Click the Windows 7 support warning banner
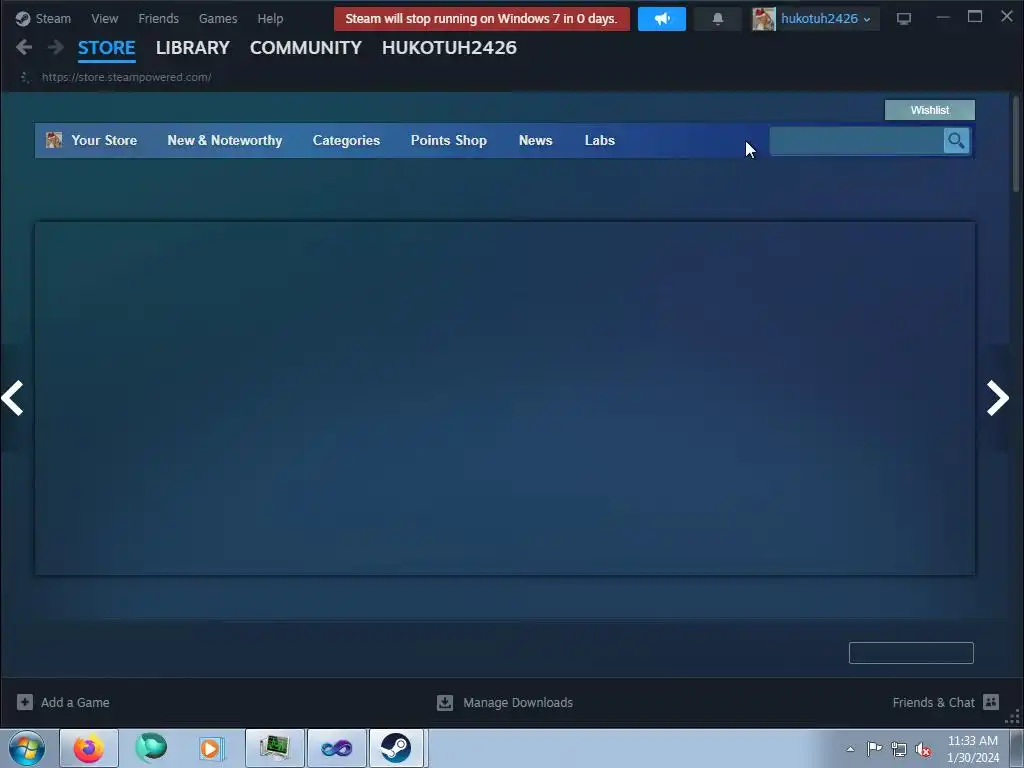Image resolution: width=1024 pixels, height=768 pixels. (x=481, y=18)
